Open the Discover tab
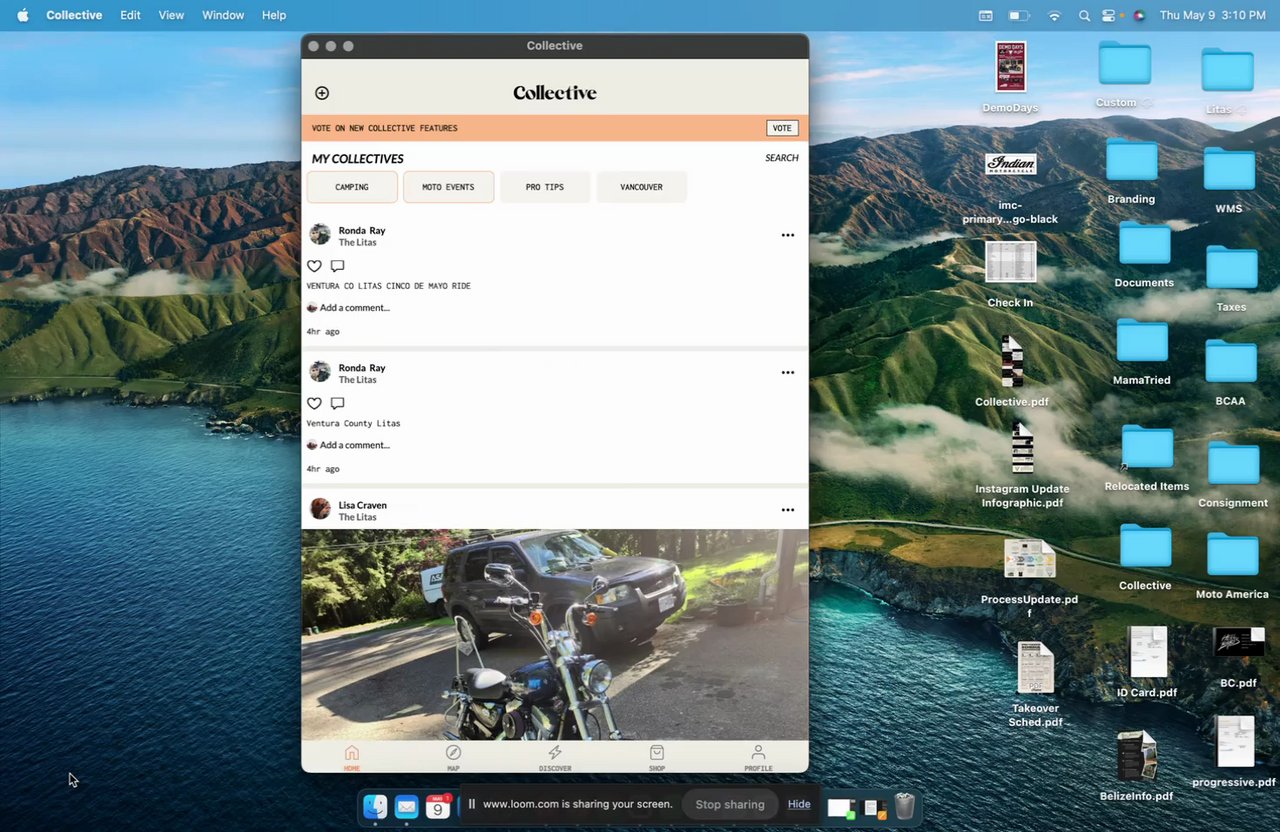This screenshot has height=832, width=1280. [x=555, y=757]
